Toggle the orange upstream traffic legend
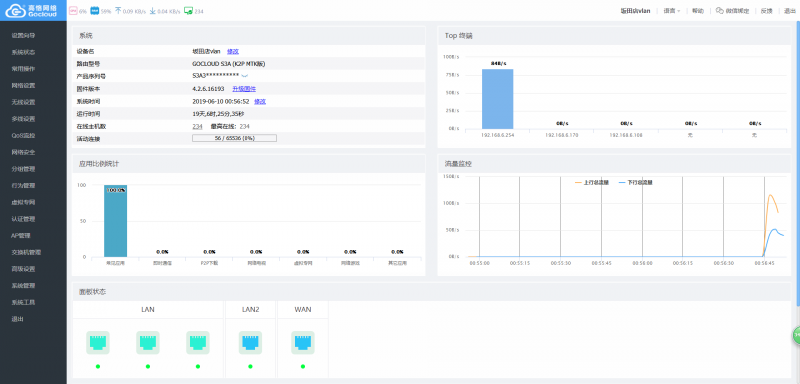This screenshot has width=800, height=384. [x=591, y=182]
